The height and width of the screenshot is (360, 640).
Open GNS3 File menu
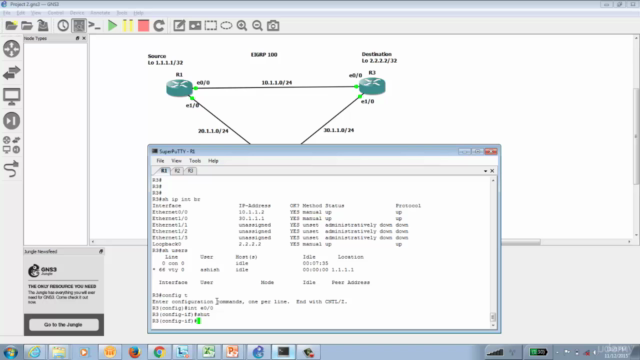coord(7,13)
